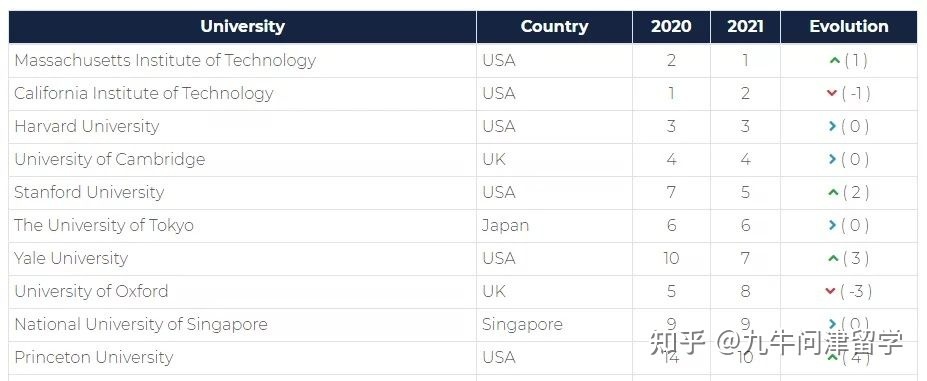The image size is (927, 381).
Task: Click the red down arrow for Caltech
Action: 832,93
